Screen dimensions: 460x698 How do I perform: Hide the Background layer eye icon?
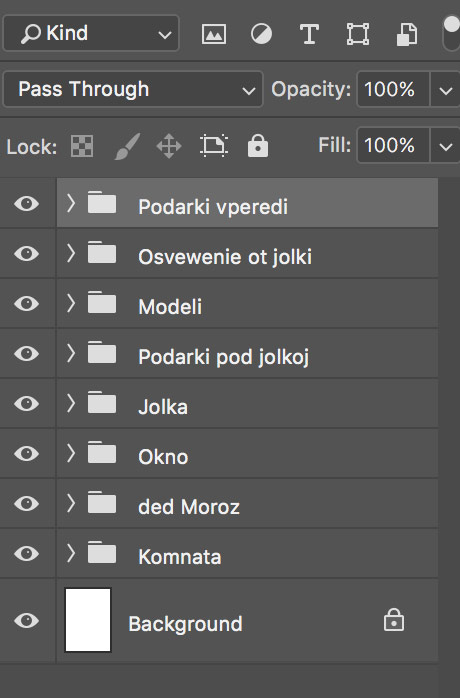pyautogui.click(x=27, y=620)
